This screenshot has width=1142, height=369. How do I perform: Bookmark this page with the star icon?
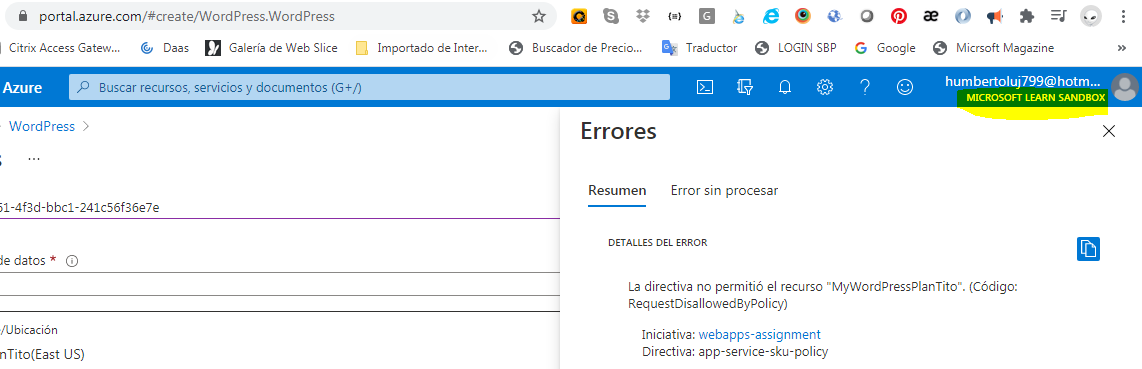click(x=539, y=16)
